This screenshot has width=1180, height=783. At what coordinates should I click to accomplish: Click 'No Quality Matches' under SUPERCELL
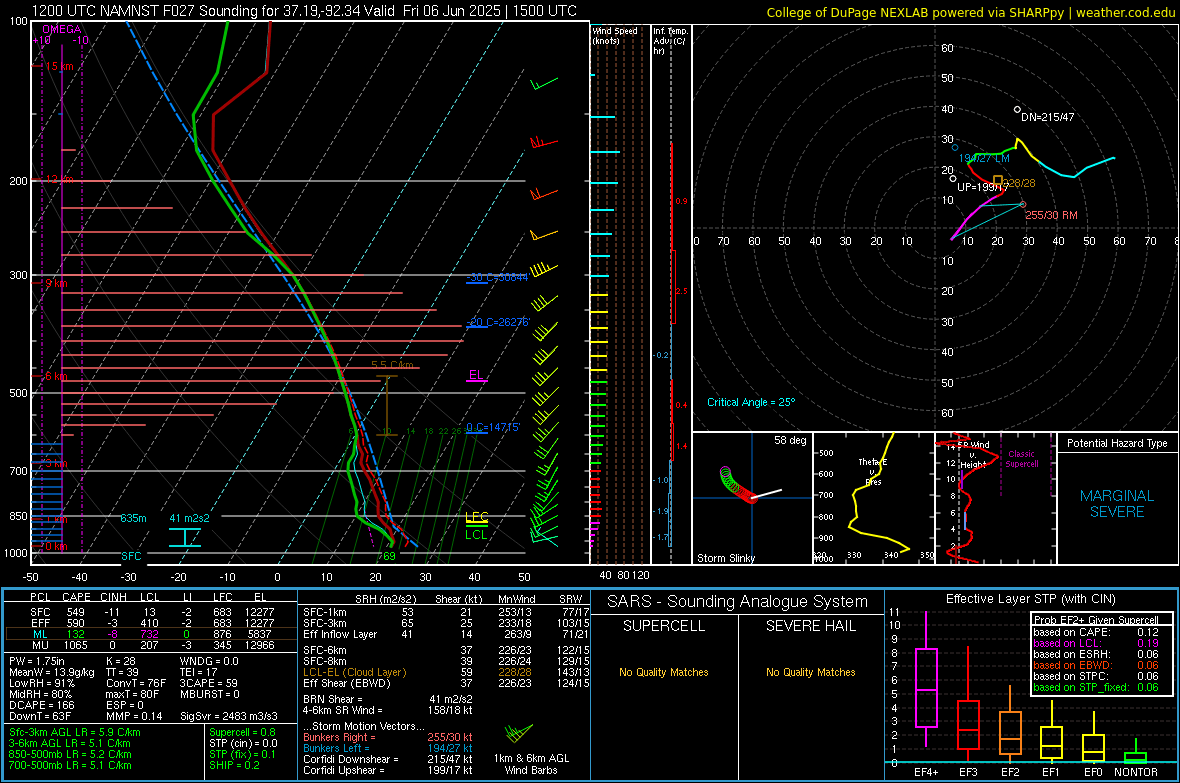tap(664, 672)
